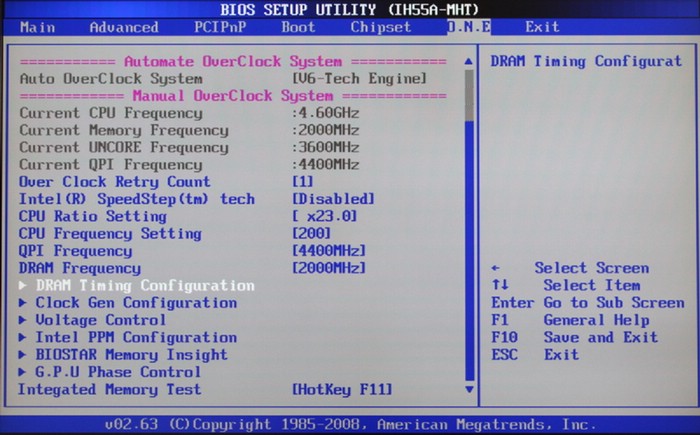
Task: Open Clock Gen Configuration entry
Action: (136, 303)
